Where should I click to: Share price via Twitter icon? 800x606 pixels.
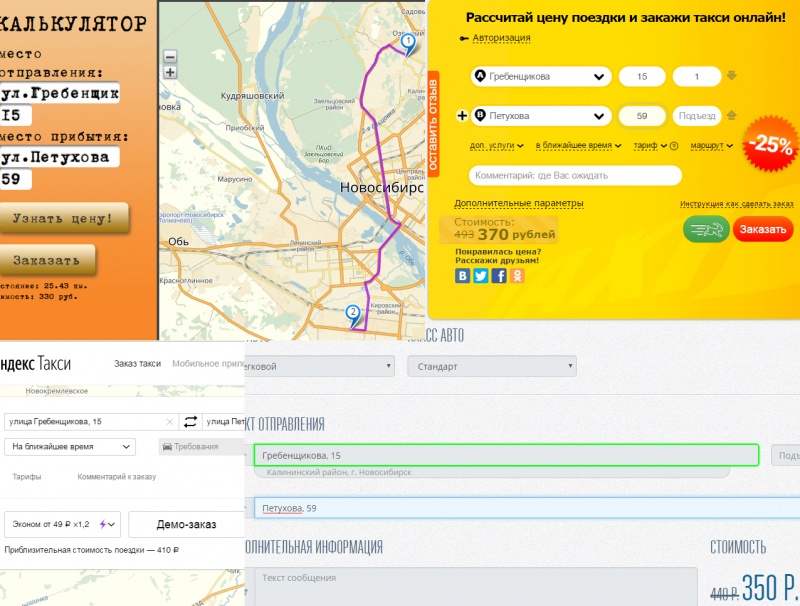click(481, 275)
